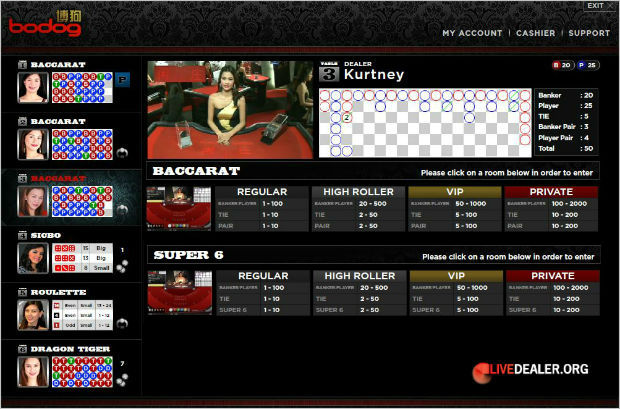This screenshot has height=409, width=620.
Task: Click the Total : 50 statistic
Action: pyautogui.click(x=565, y=149)
